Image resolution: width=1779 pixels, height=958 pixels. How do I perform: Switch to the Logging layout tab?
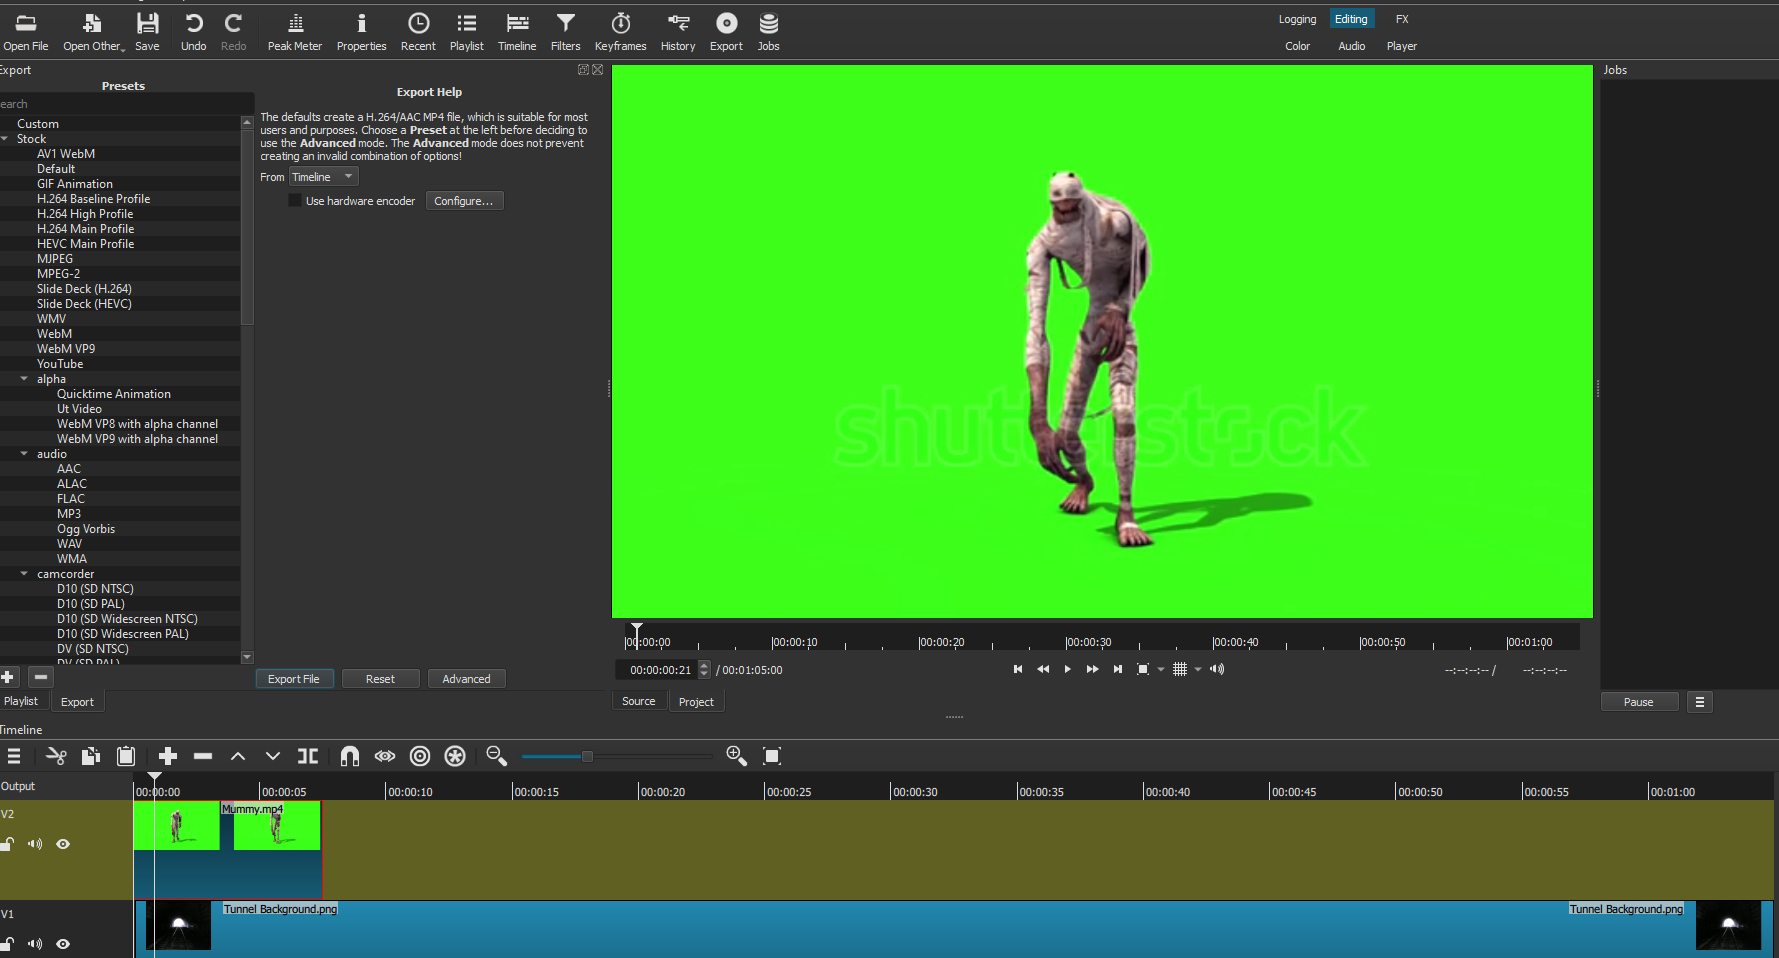tap(1297, 18)
